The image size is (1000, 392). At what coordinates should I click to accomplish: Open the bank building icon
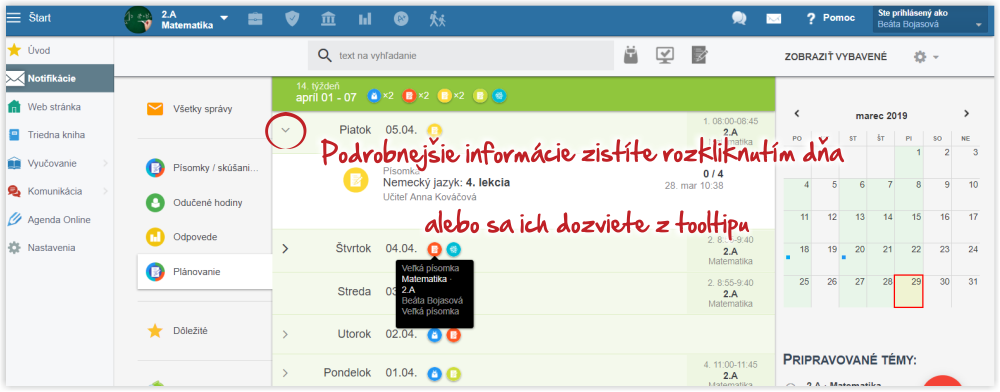click(x=328, y=18)
